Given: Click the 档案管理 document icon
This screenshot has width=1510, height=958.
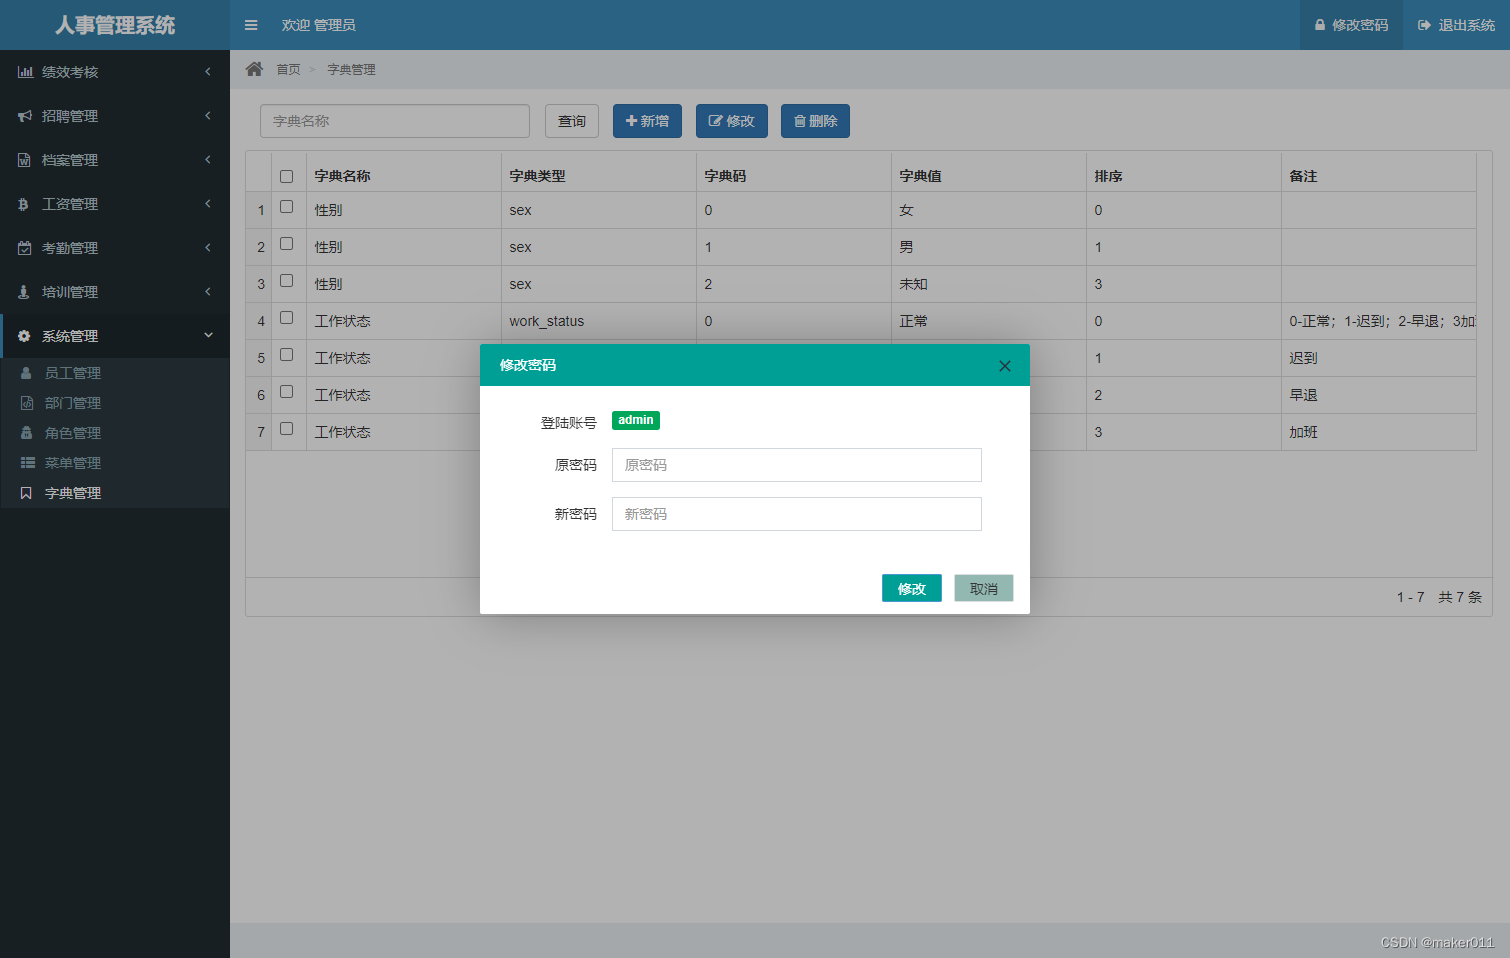Looking at the screenshot, I should point(24,160).
